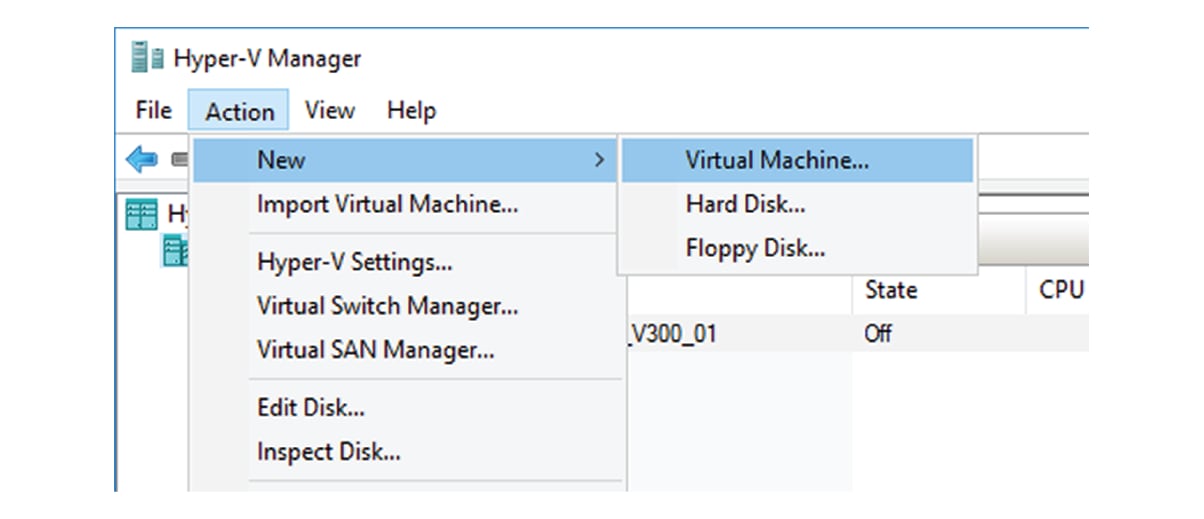This screenshot has width=1204, height=519.
Task: Open the View menu
Action: (x=329, y=110)
